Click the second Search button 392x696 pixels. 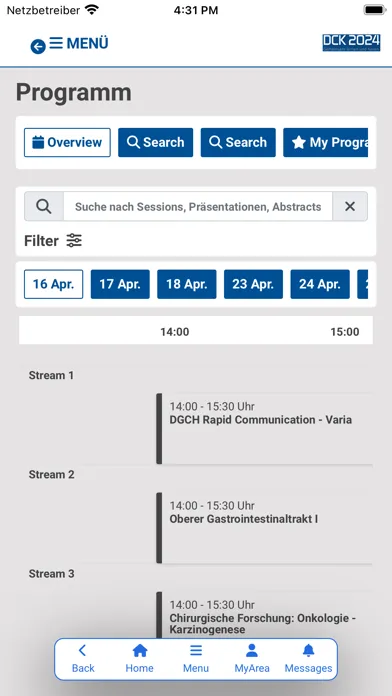(x=238, y=142)
